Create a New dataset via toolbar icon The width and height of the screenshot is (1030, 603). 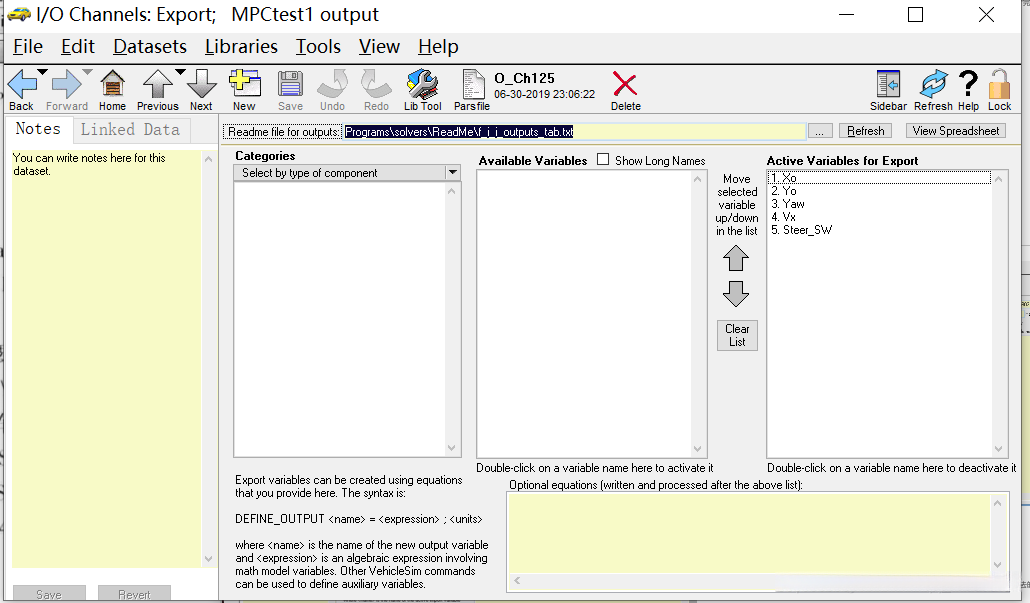(x=244, y=85)
